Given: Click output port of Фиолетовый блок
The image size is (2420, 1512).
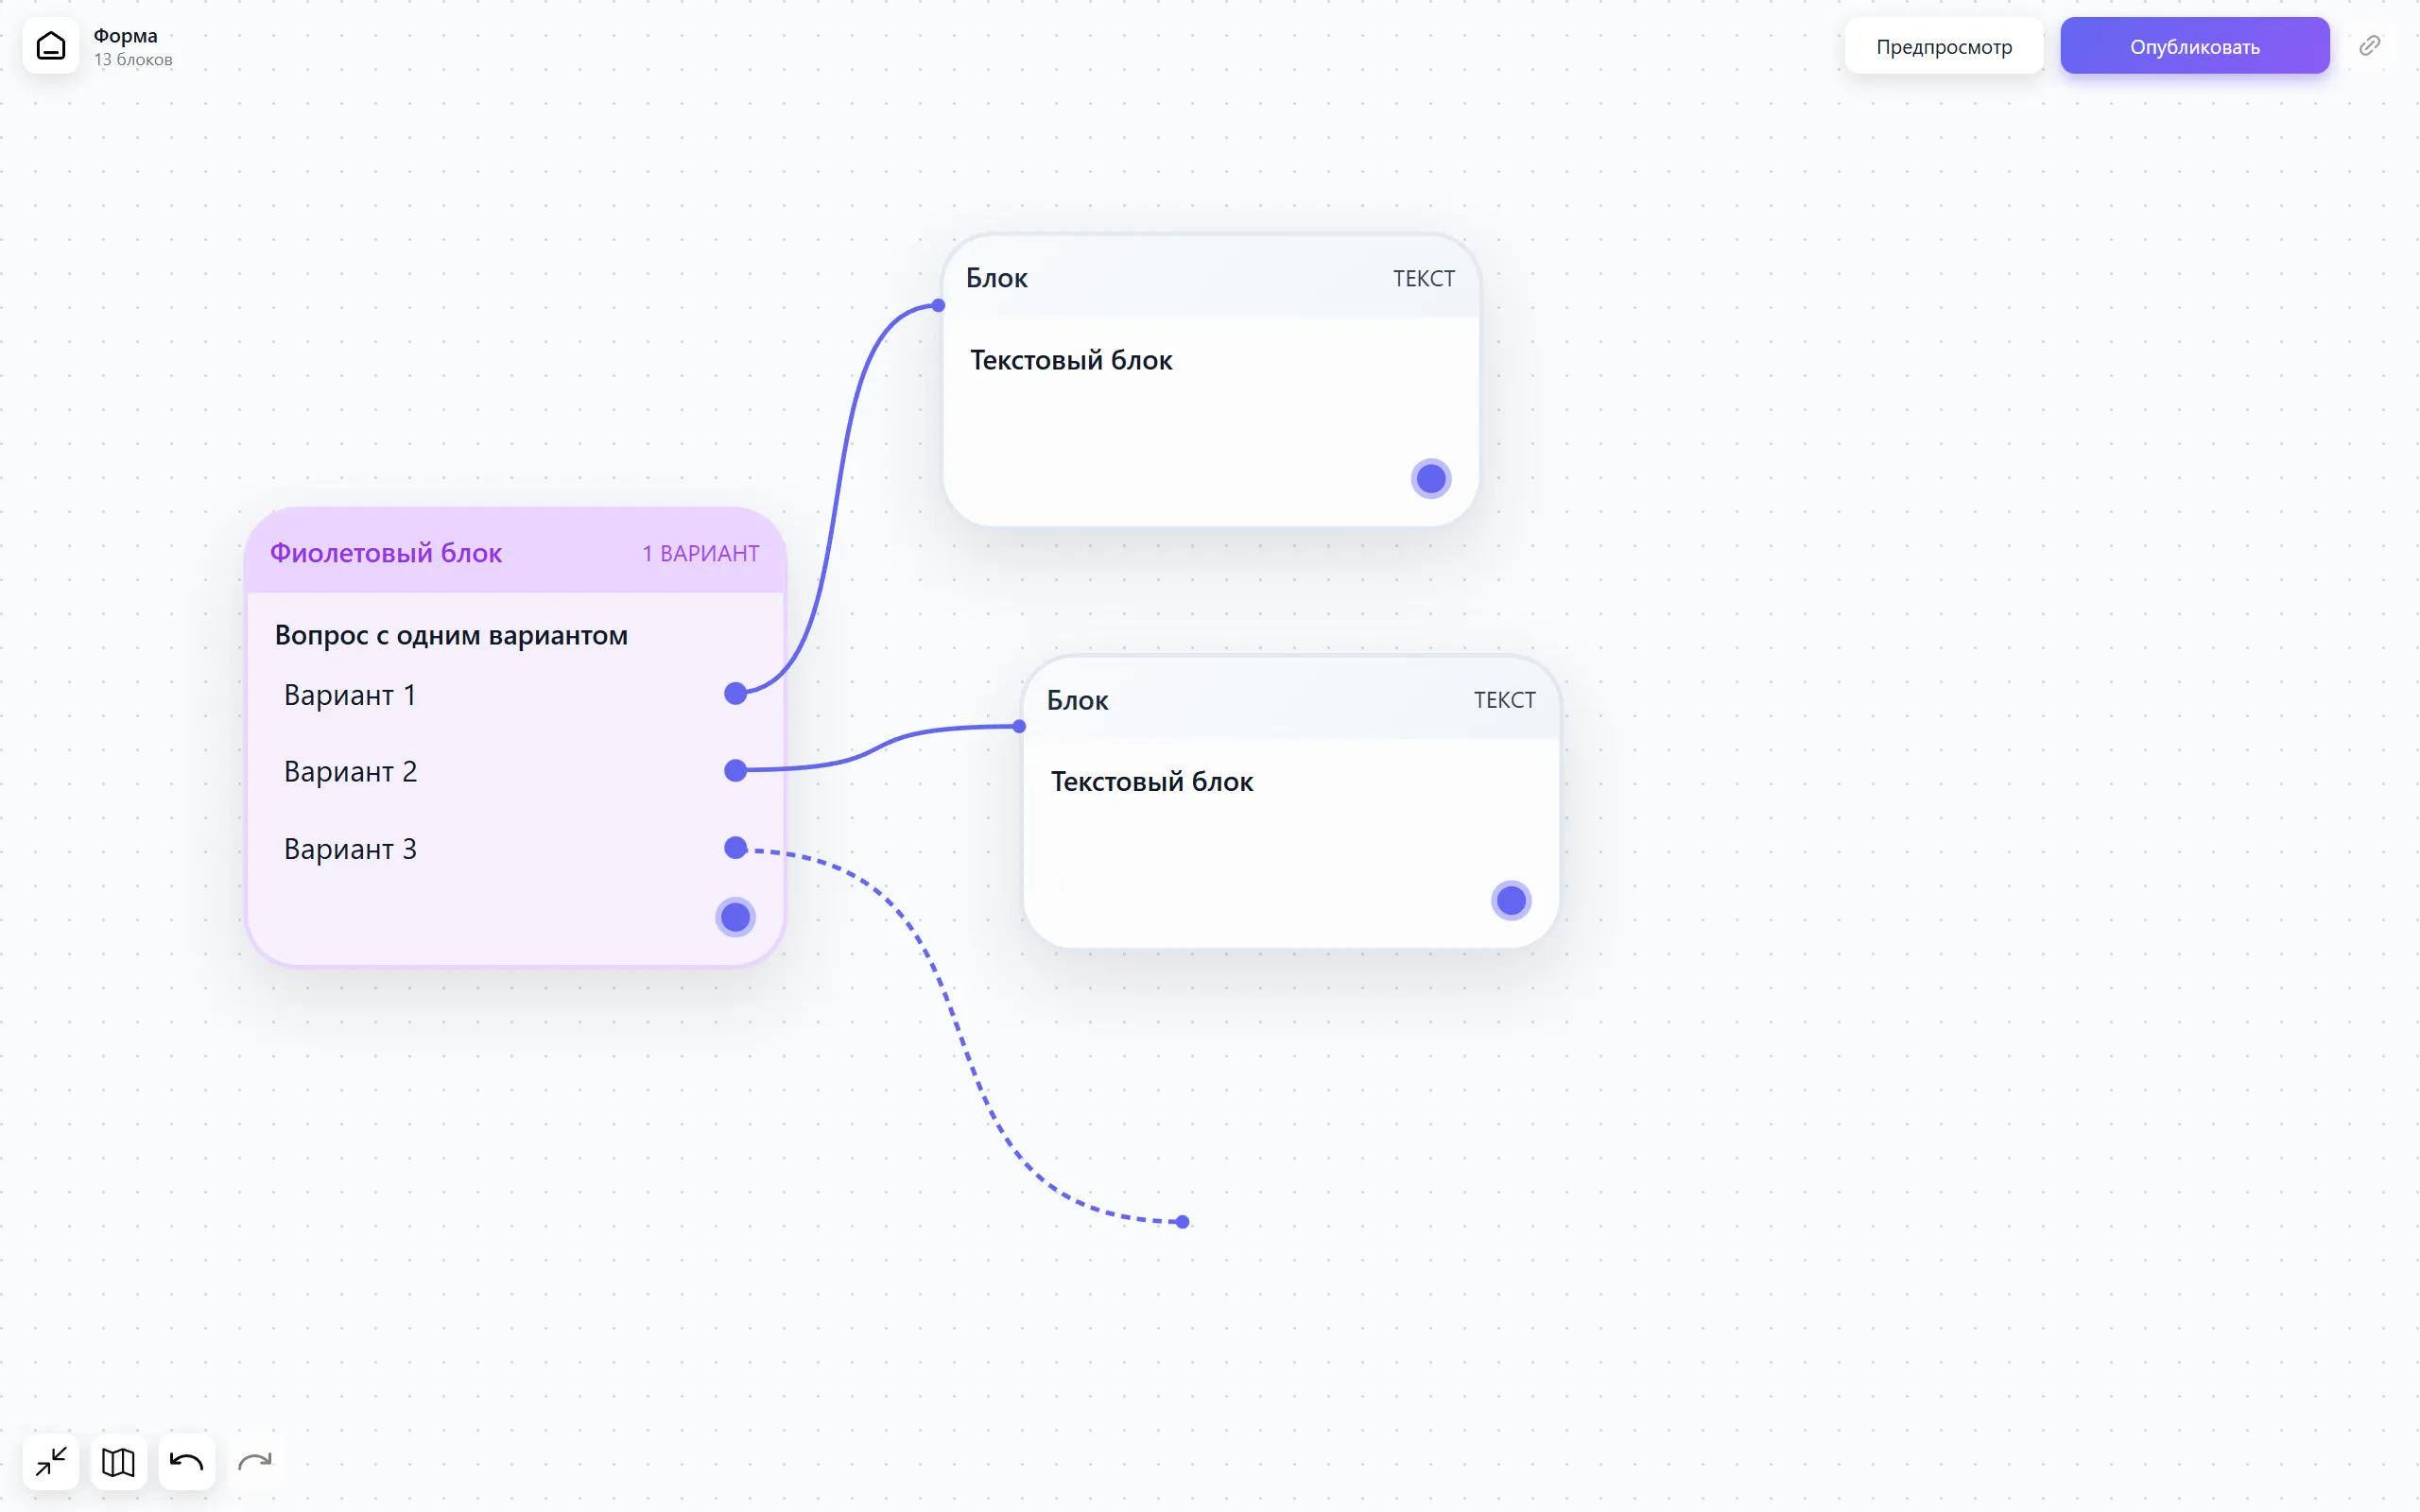Looking at the screenshot, I should coord(735,917).
